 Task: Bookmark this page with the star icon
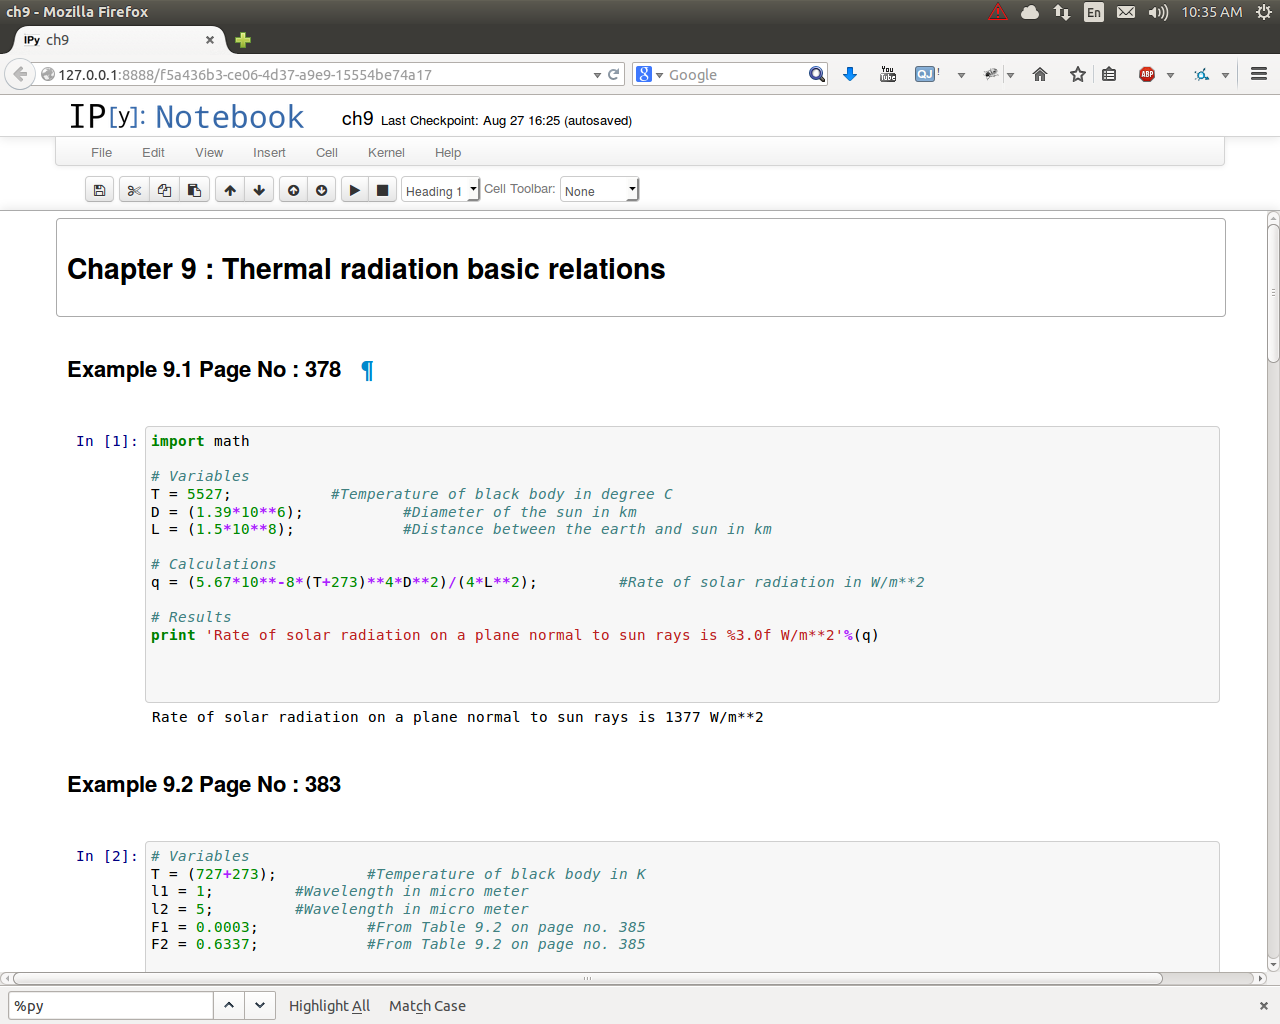click(x=1077, y=74)
